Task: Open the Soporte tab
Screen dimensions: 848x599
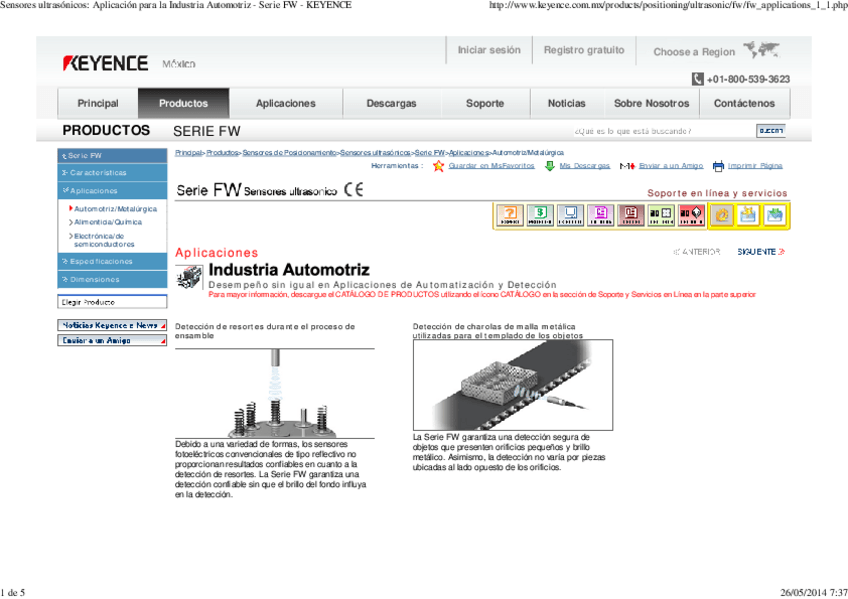Action: (485, 103)
